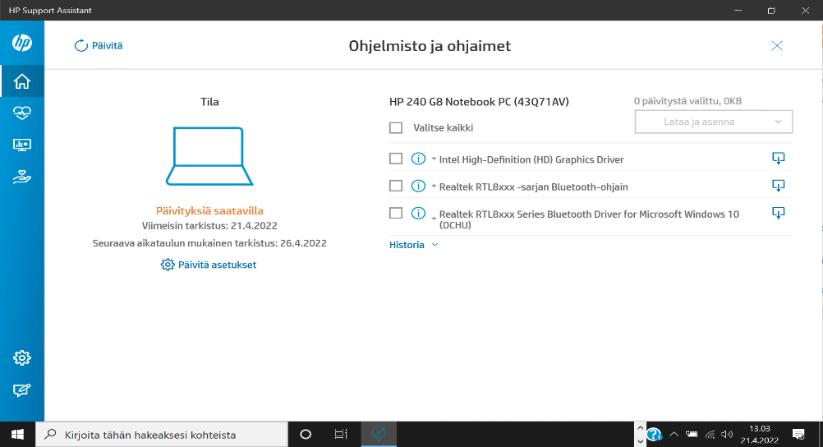Open the support hand sidebar icon
Image resolution: width=823 pixels, height=447 pixels.
pos(22,177)
